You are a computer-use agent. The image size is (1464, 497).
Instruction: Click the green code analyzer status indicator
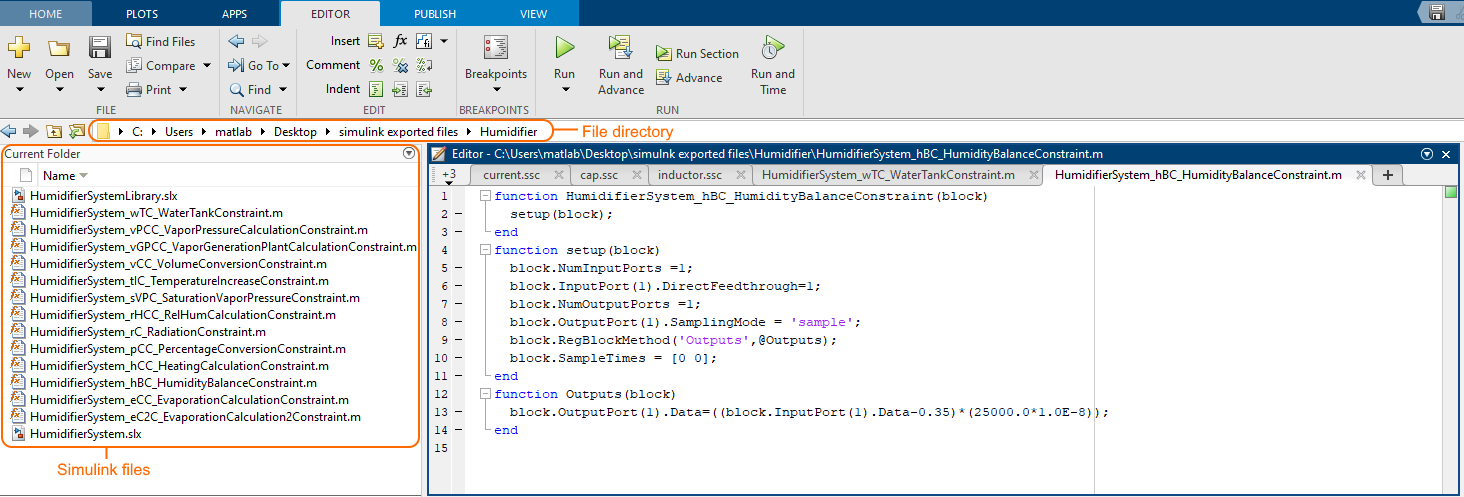1451,192
